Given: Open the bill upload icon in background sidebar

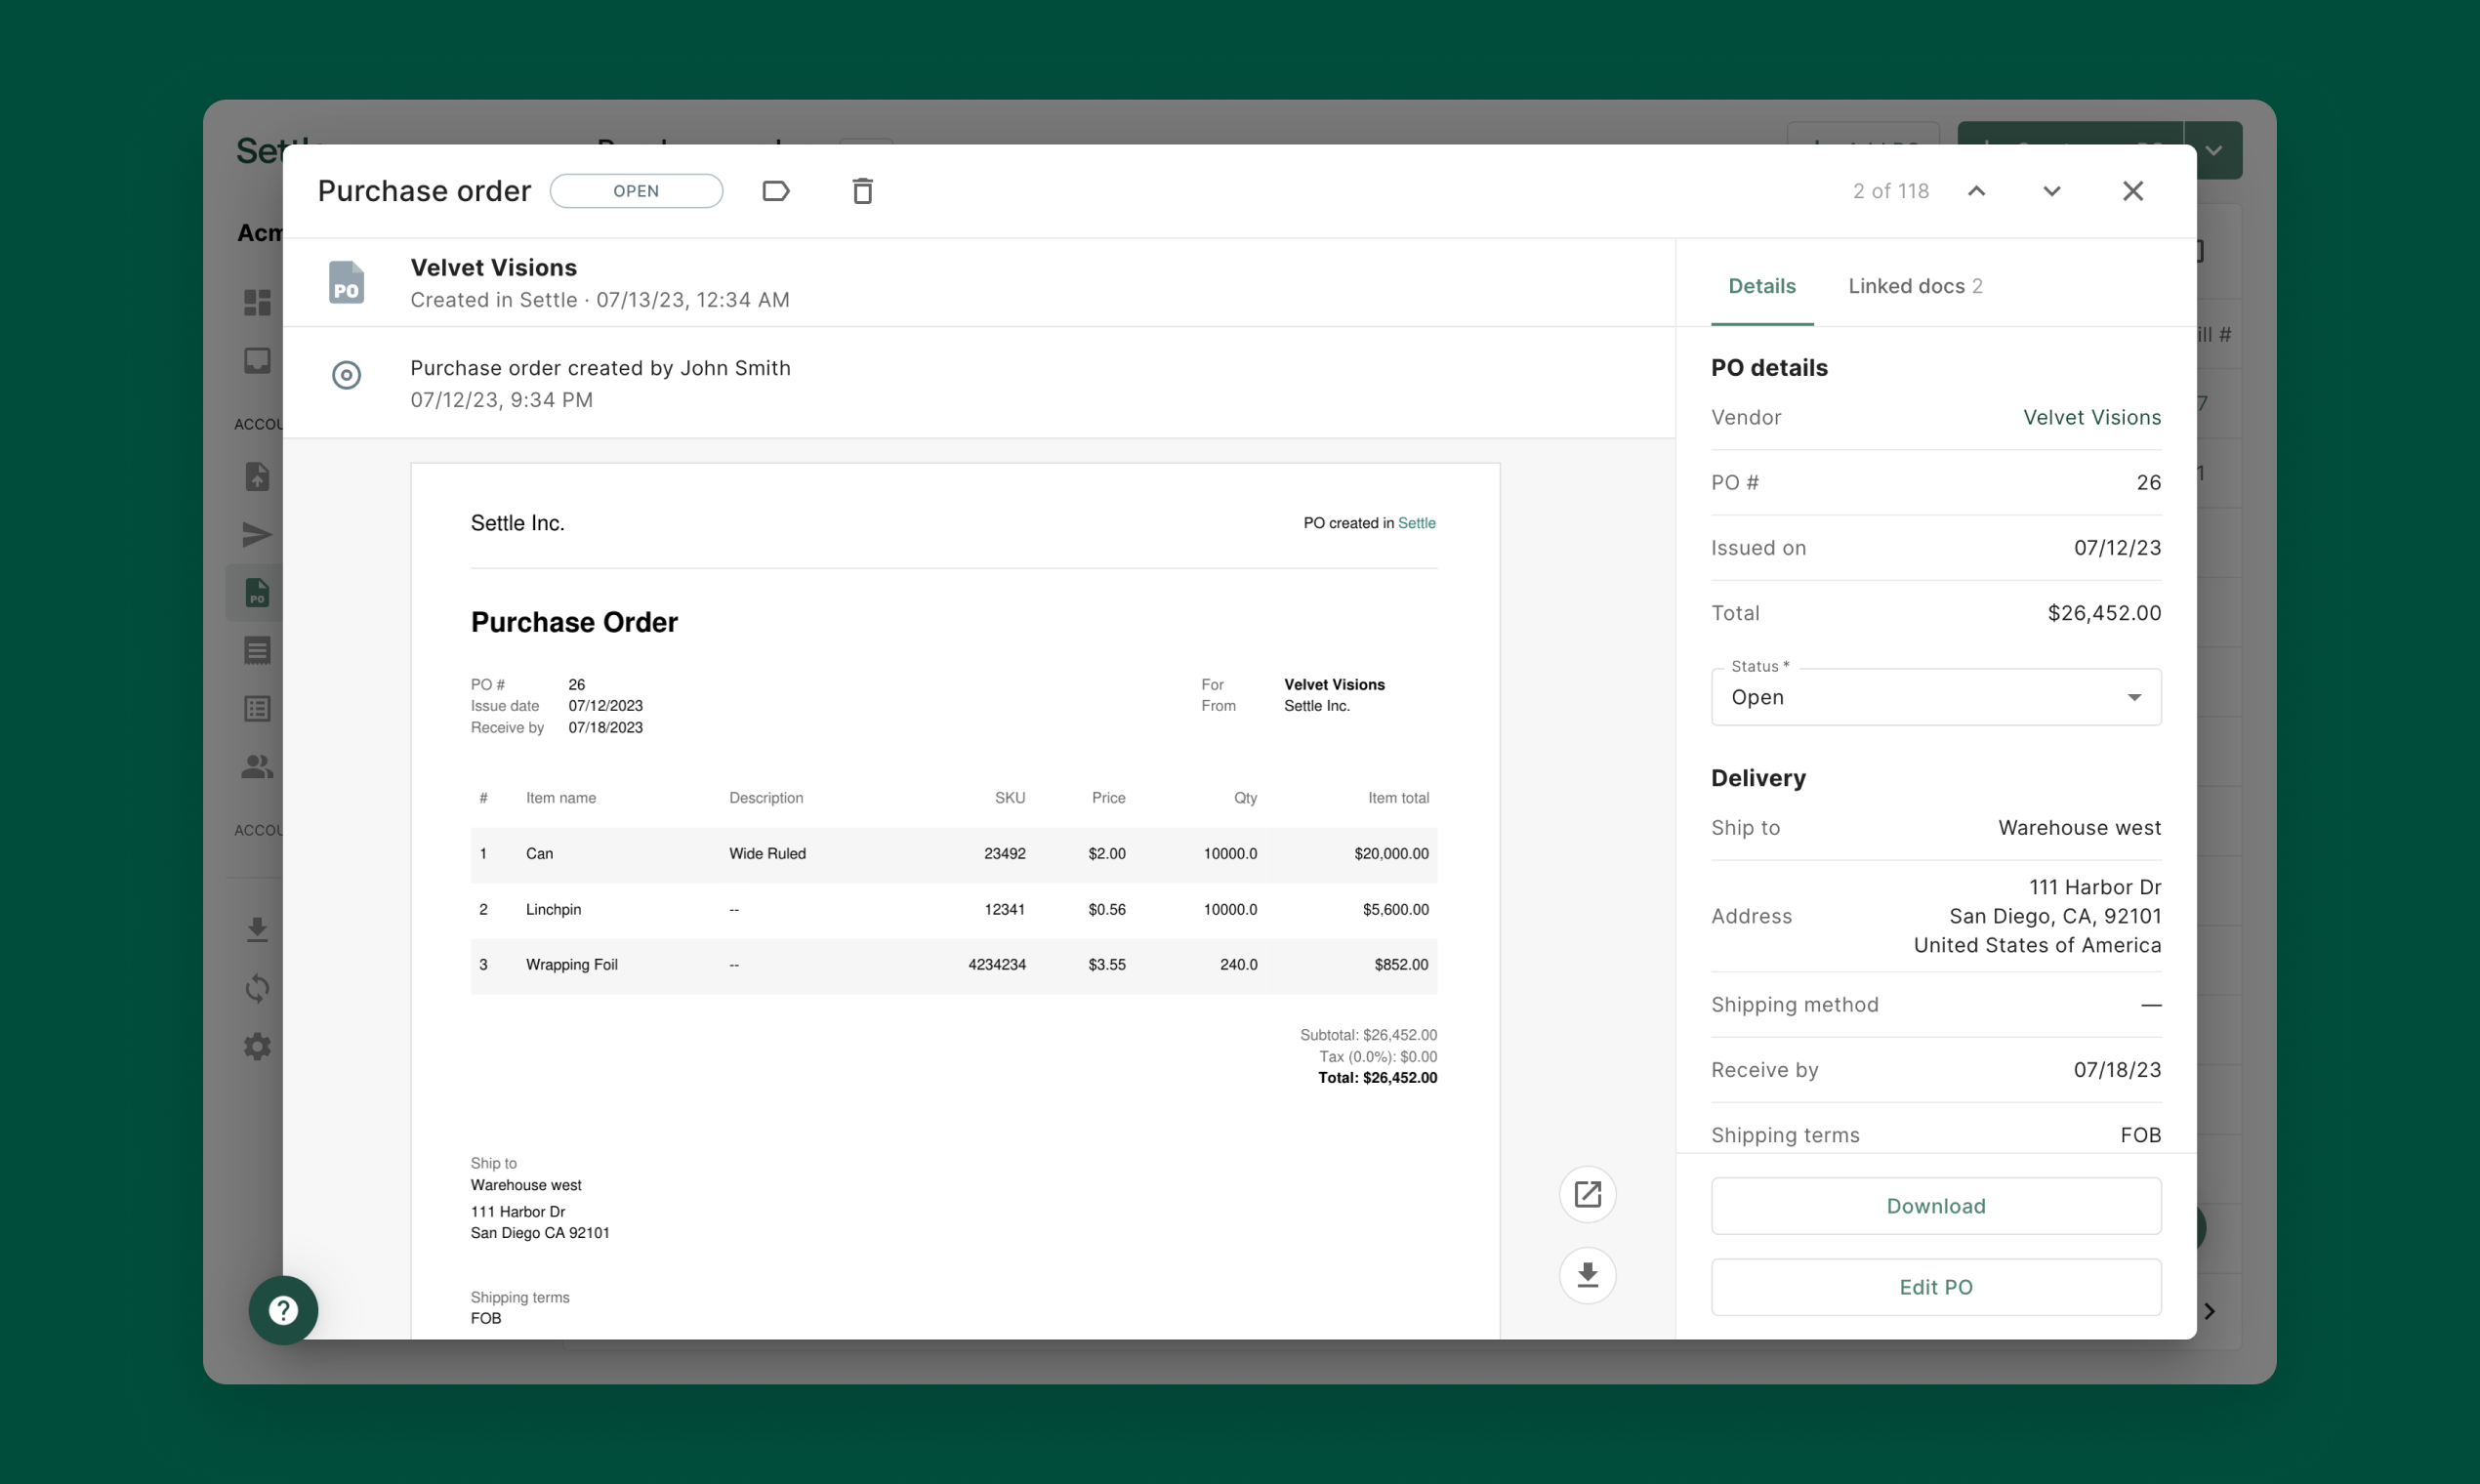Looking at the screenshot, I should pos(257,476).
